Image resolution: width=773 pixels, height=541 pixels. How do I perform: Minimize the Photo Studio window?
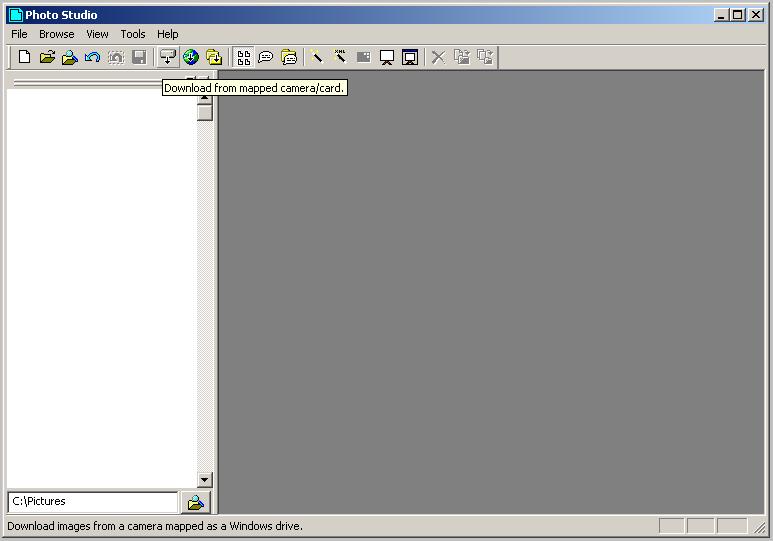click(x=721, y=15)
